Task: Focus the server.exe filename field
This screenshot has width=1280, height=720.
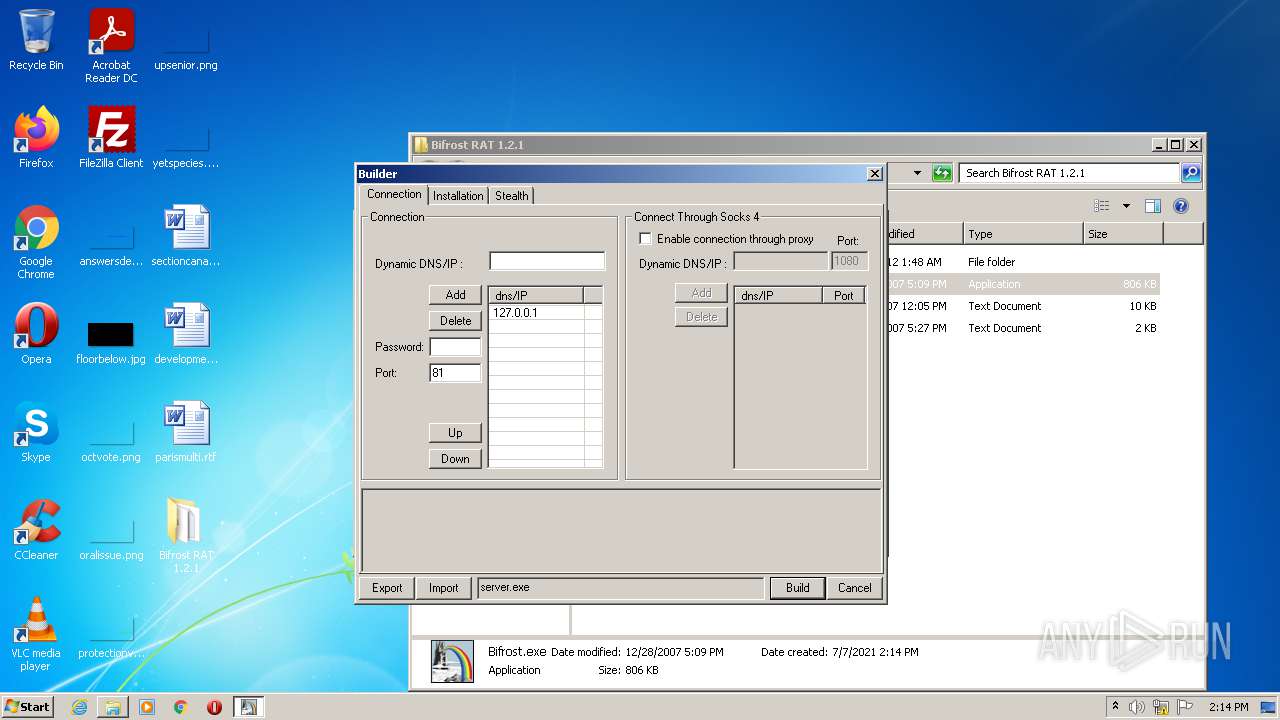Action: (x=620, y=587)
